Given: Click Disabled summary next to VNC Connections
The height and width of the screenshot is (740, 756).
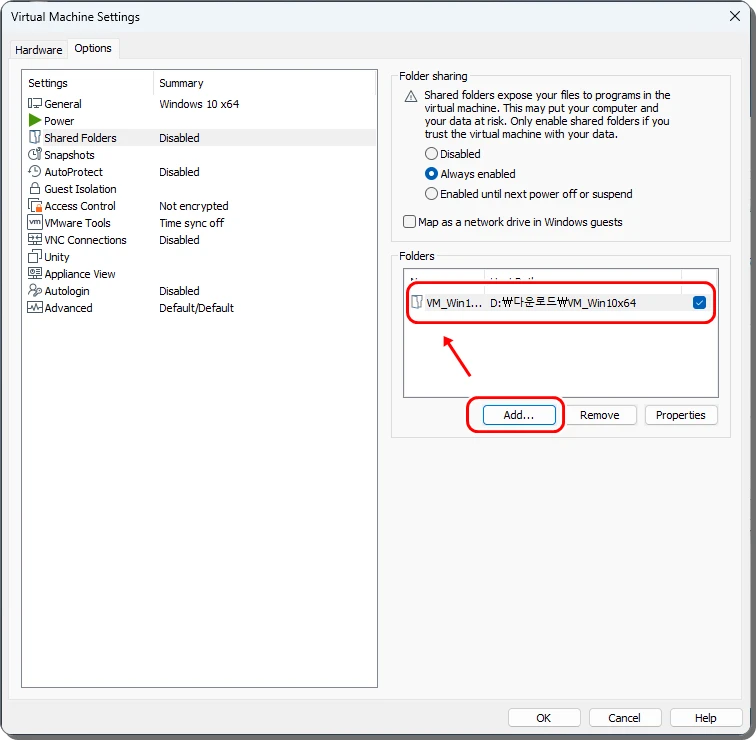Looking at the screenshot, I should tap(179, 240).
